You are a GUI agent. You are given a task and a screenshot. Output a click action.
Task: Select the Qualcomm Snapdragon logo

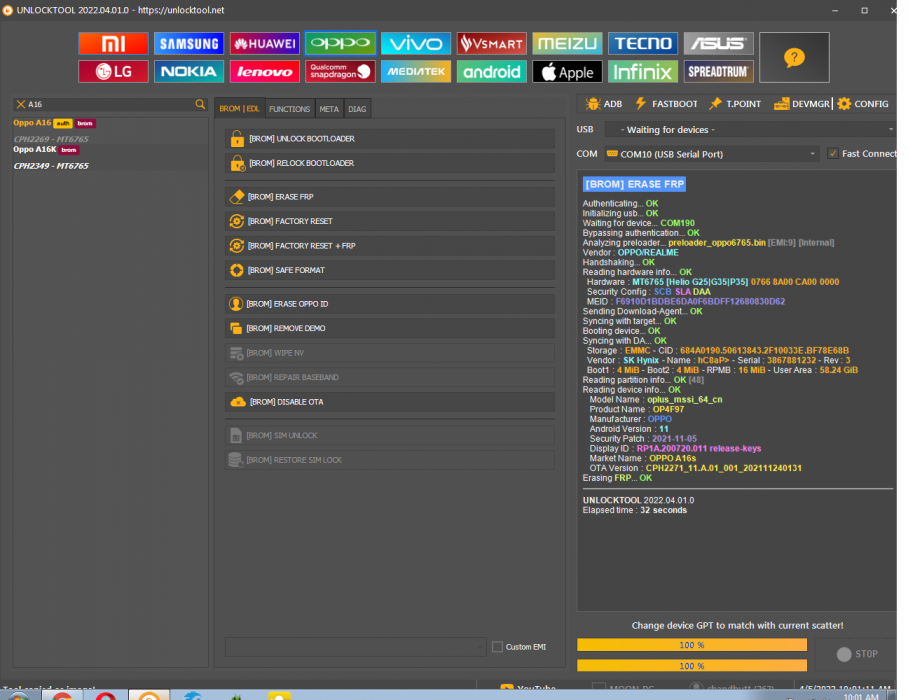tap(340, 72)
